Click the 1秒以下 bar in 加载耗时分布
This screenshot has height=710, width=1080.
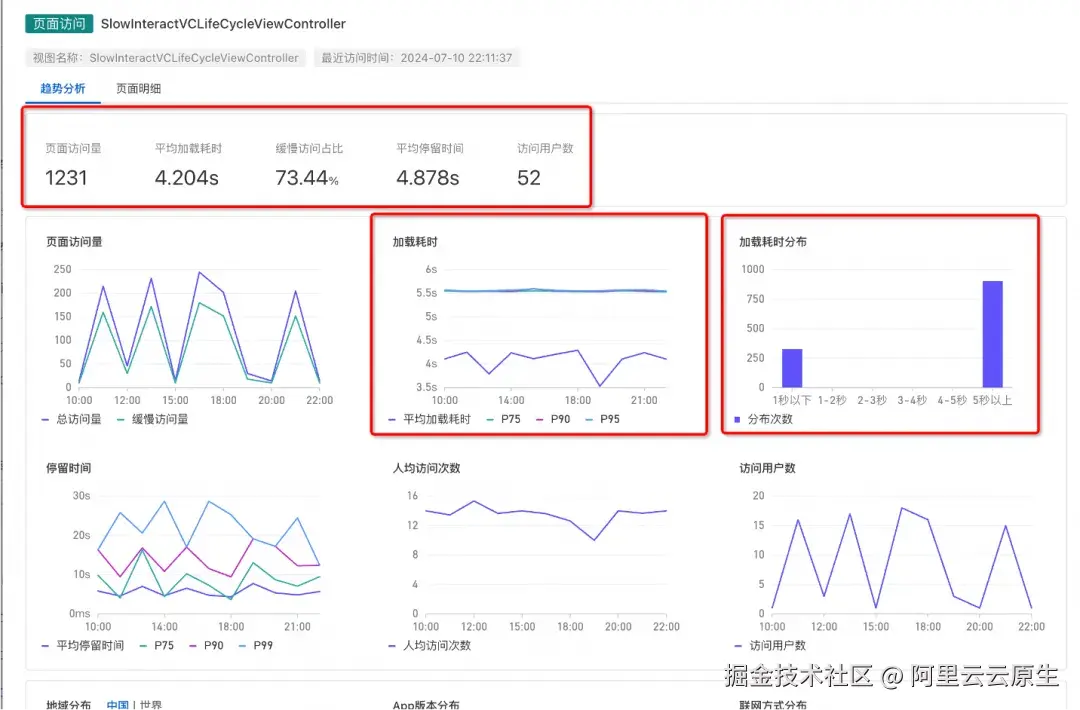pos(792,368)
